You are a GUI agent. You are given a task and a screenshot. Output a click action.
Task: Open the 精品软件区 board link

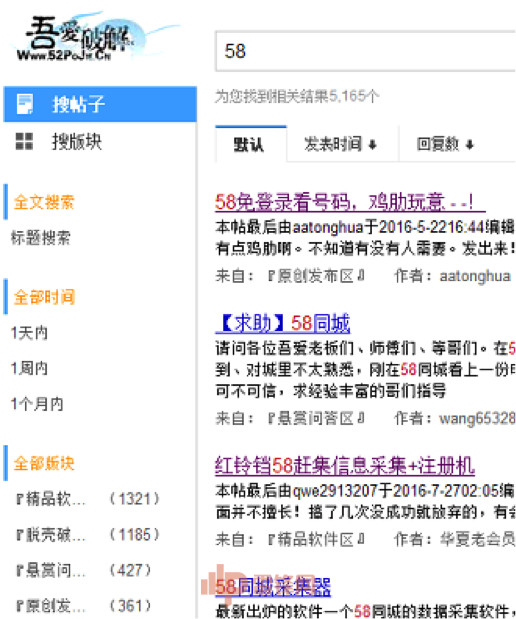316,539
